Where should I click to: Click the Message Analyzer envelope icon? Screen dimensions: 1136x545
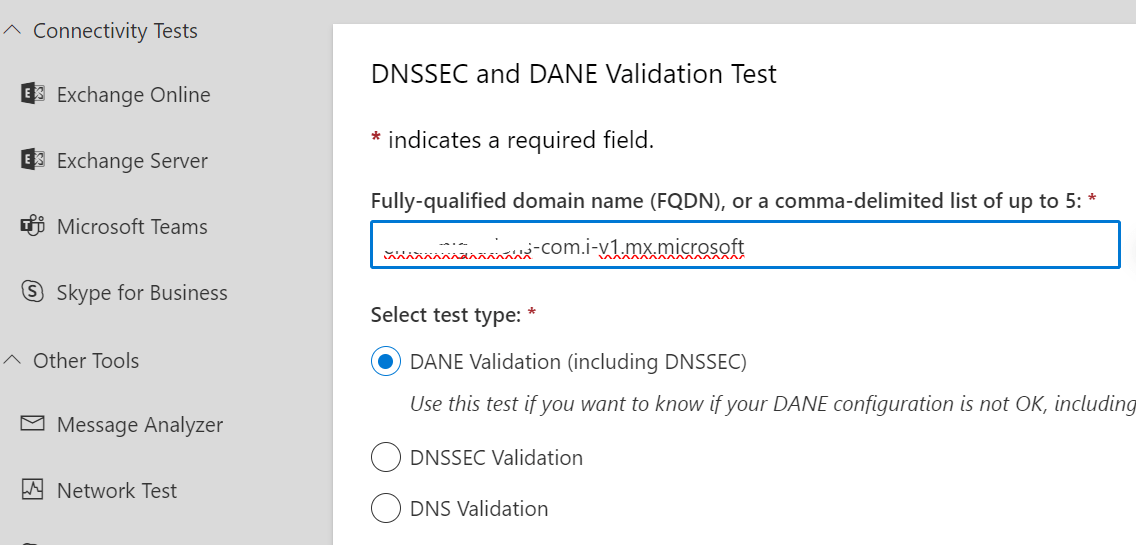(33, 423)
